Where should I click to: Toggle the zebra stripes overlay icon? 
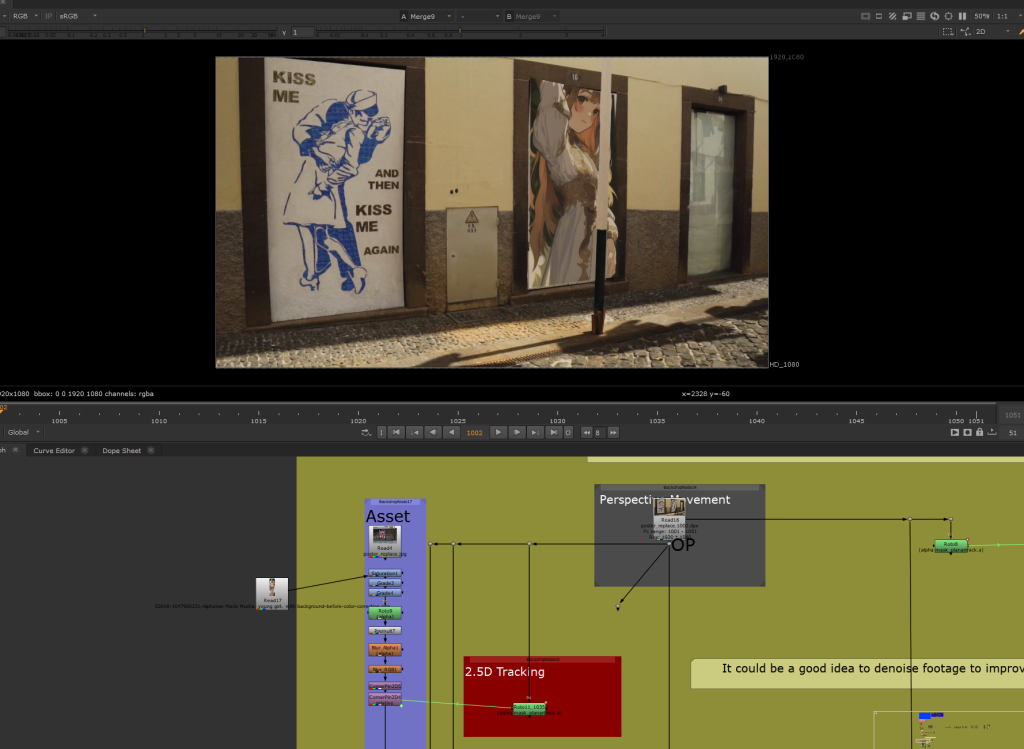tap(893, 16)
